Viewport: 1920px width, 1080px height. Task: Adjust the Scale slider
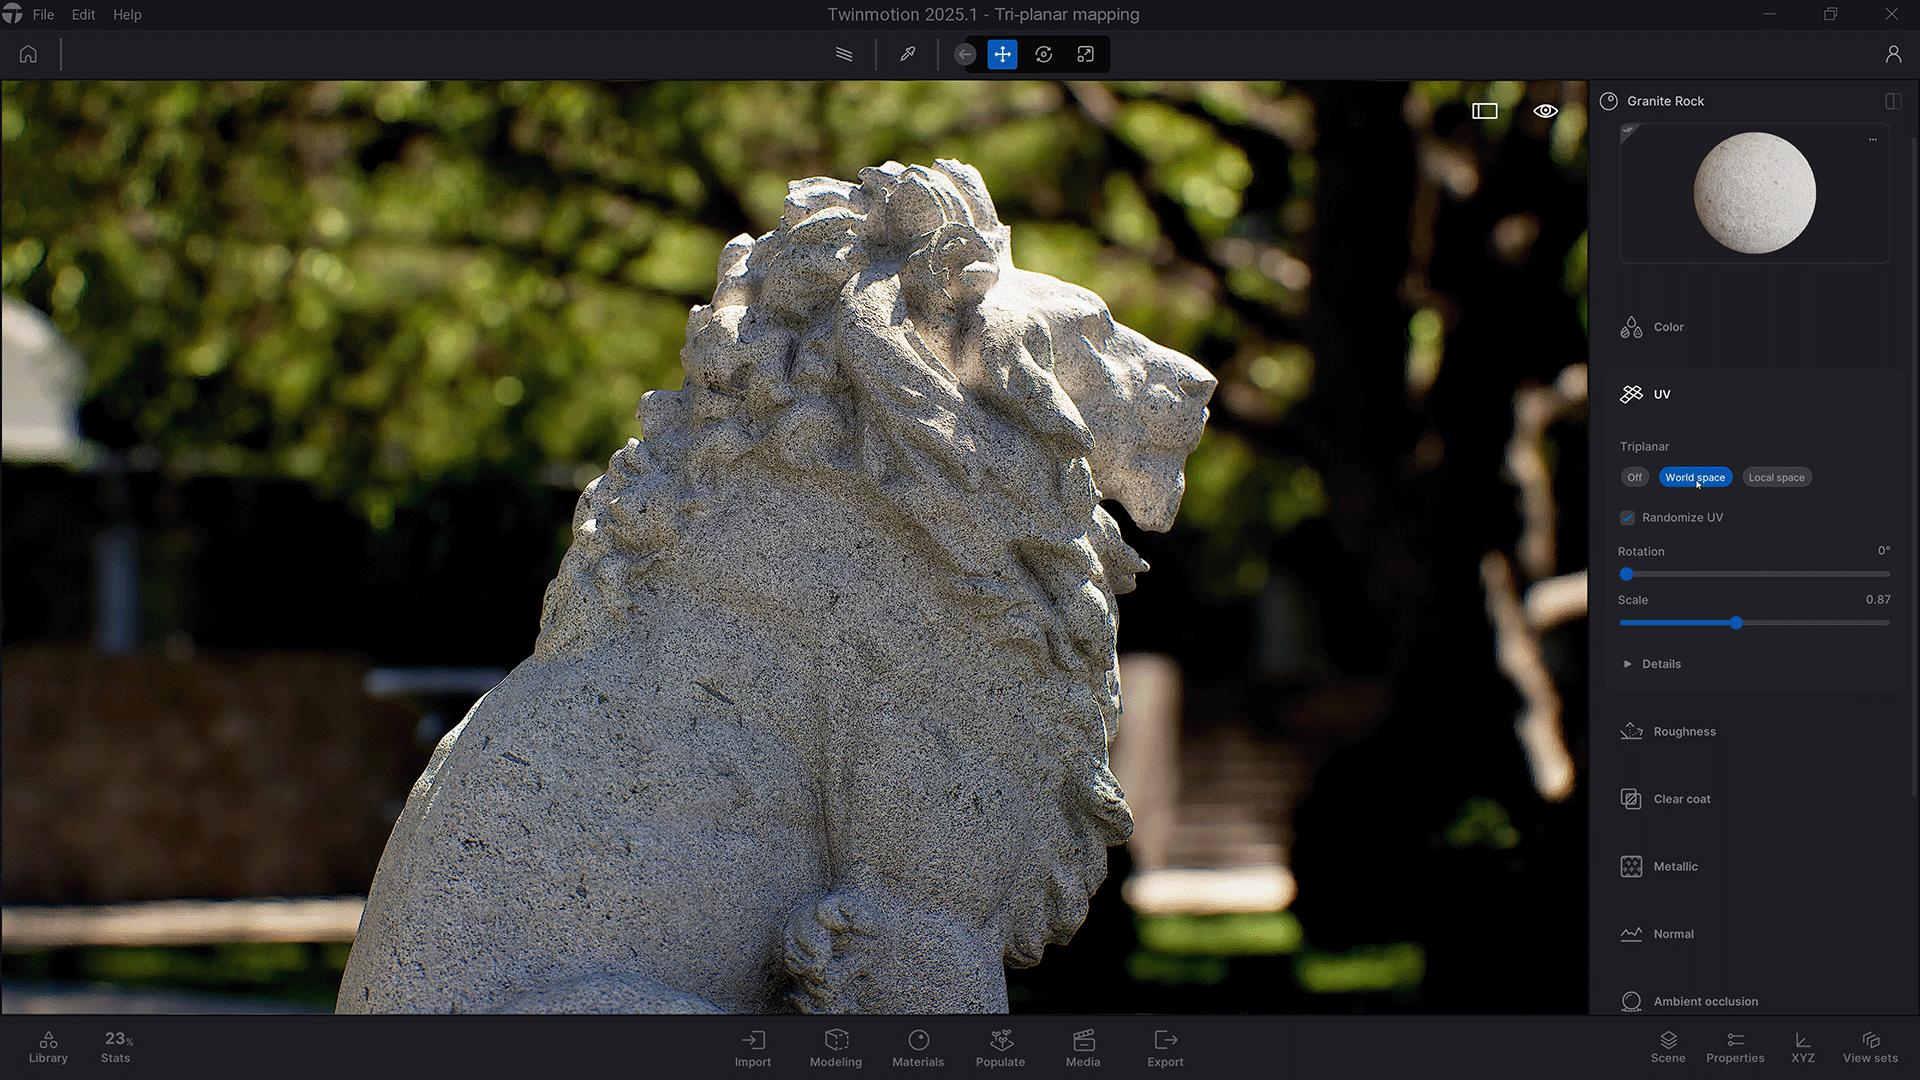pyautogui.click(x=1754, y=623)
